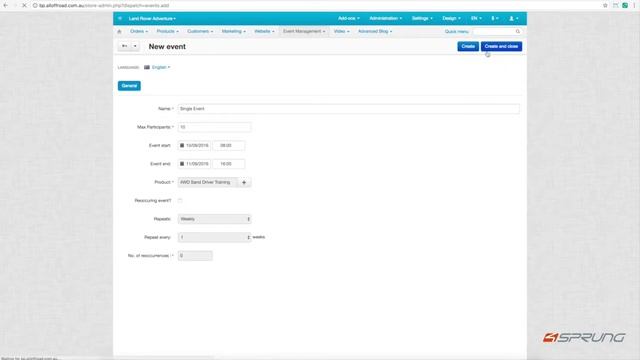This screenshot has height=360, width=640.
Task: Click the Name input field
Action: (349, 109)
